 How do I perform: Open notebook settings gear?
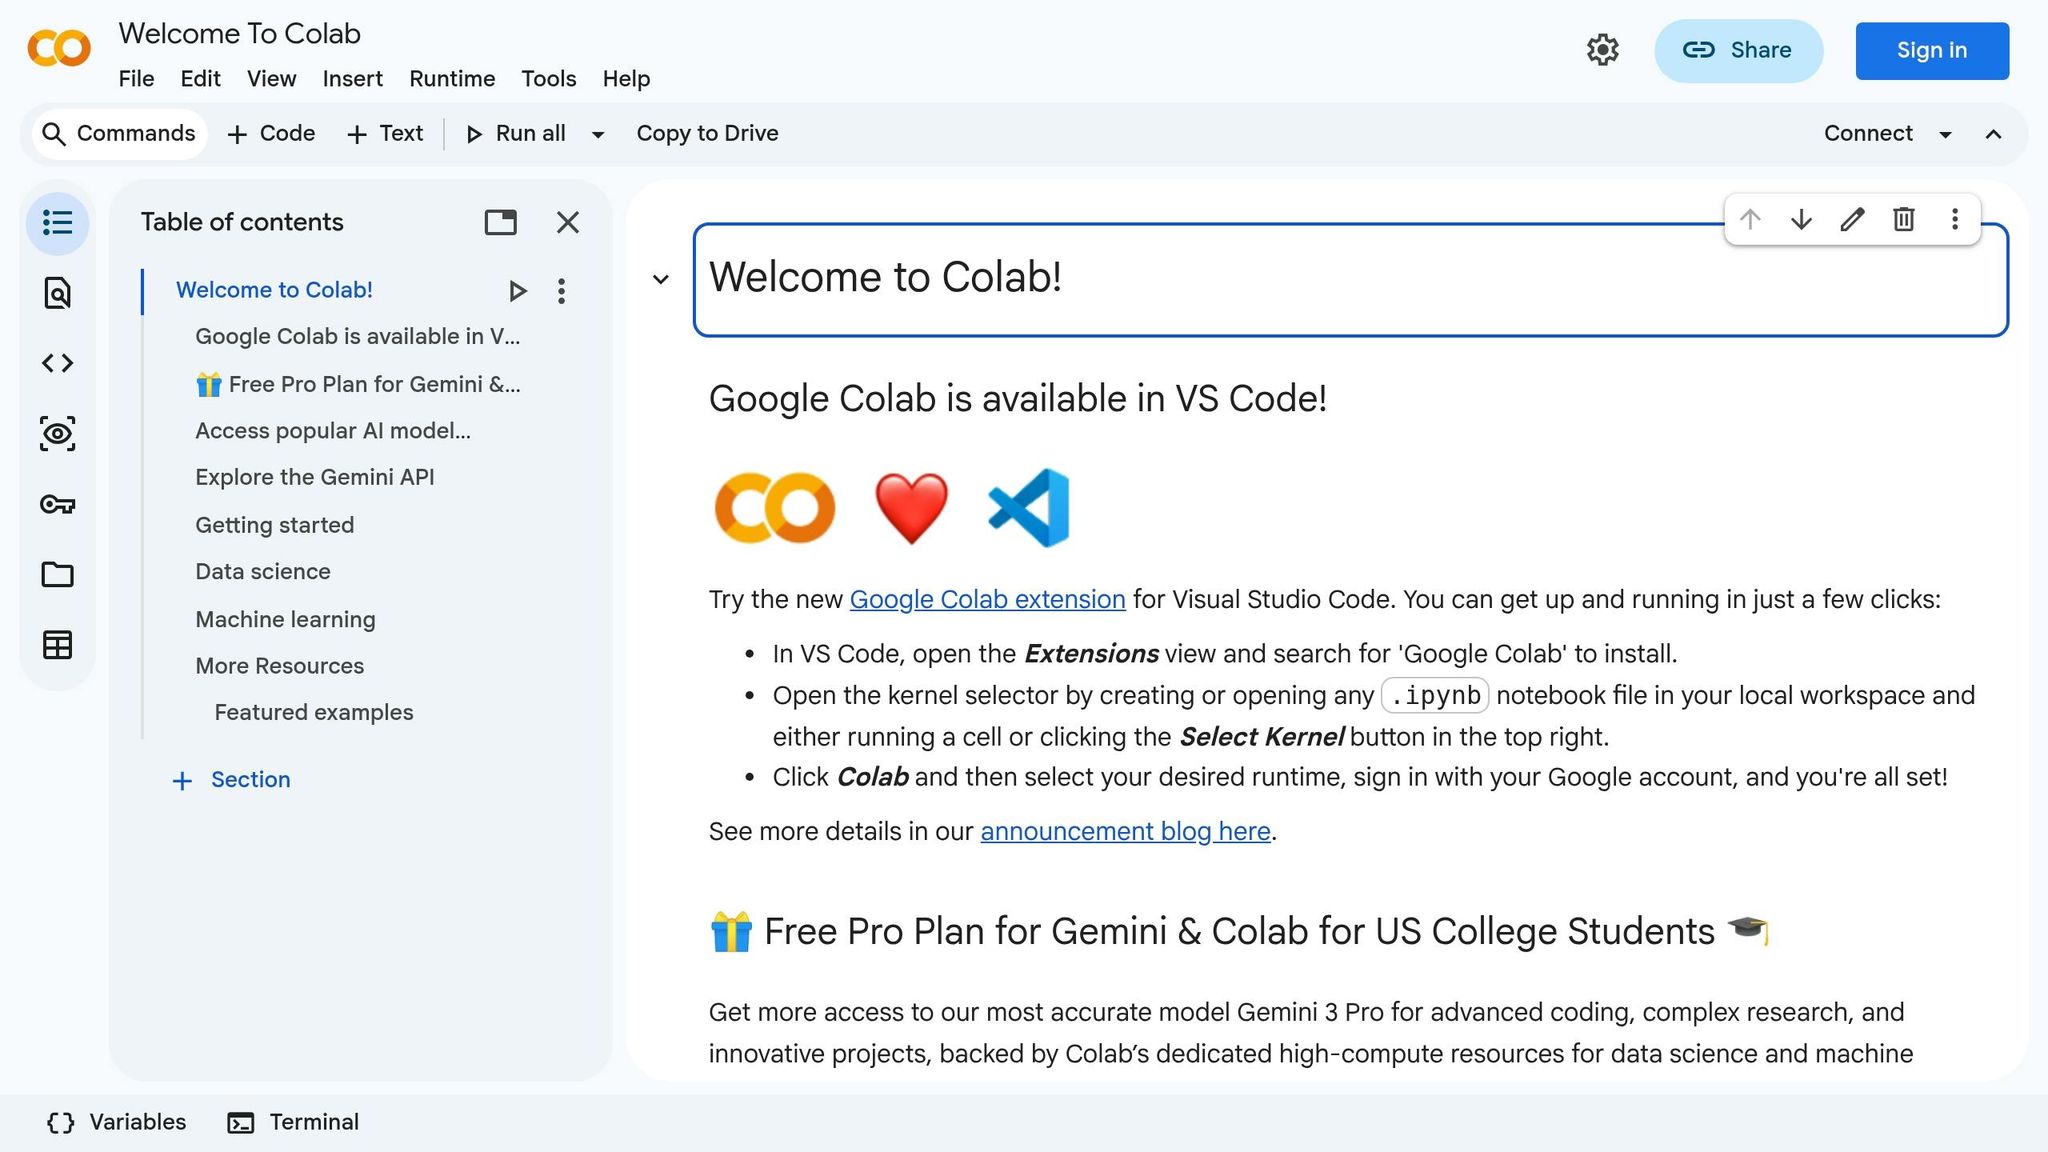(1603, 49)
